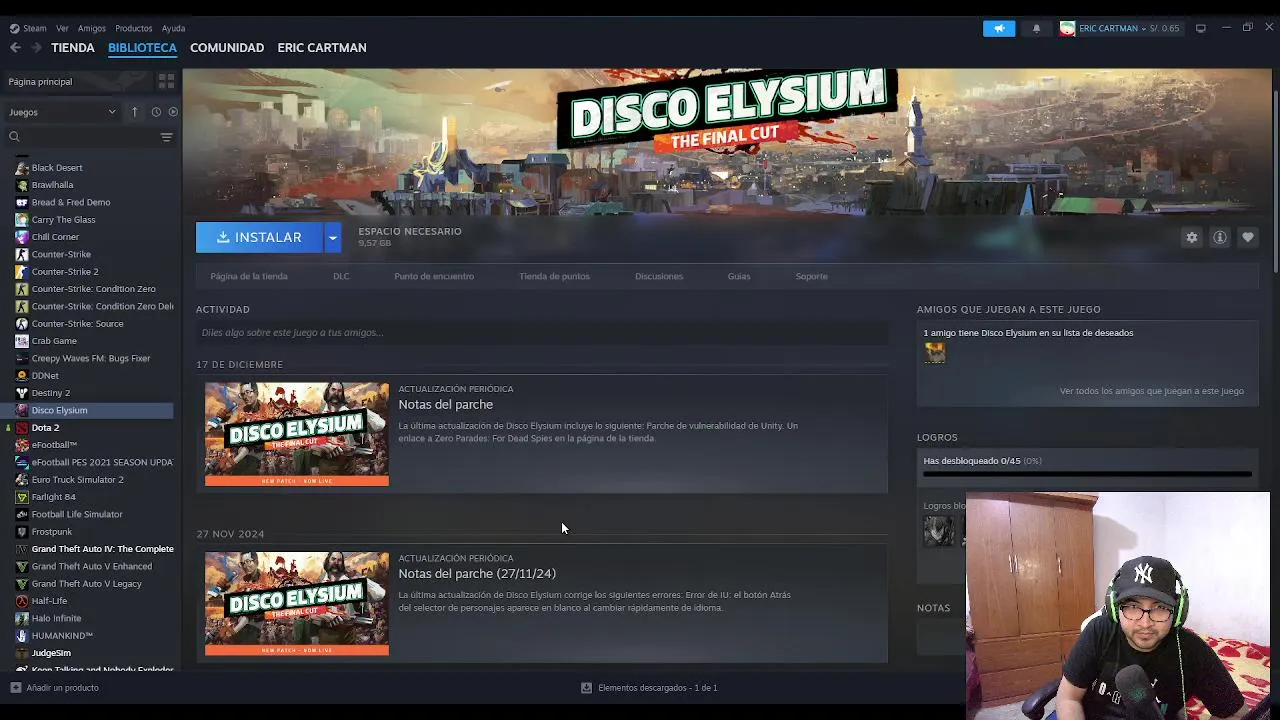The width and height of the screenshot is (1280, 720).
Task: Select the Dota 2 game icon
Action: (x=22, y=427)
